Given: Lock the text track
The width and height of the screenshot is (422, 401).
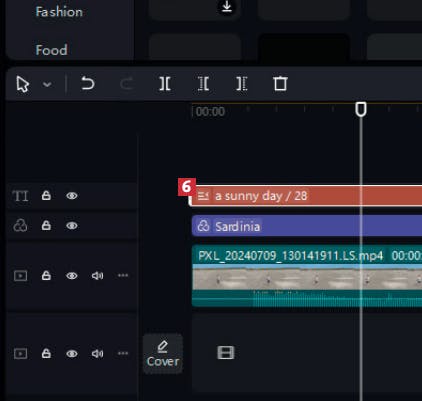Looking at the screenshot, I should (x=46, y=195).
